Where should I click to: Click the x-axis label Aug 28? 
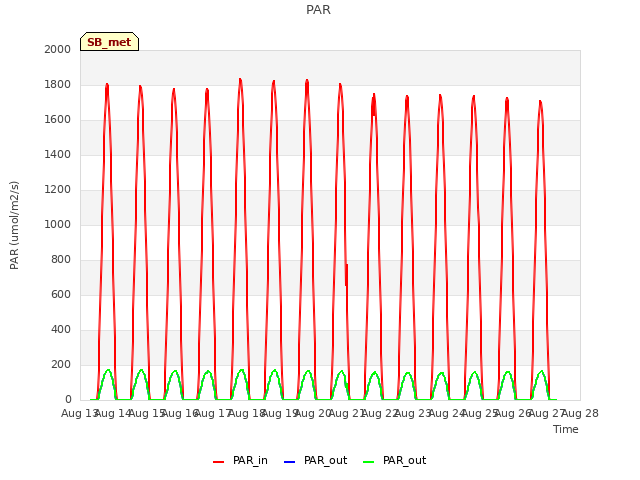(580, 413)
